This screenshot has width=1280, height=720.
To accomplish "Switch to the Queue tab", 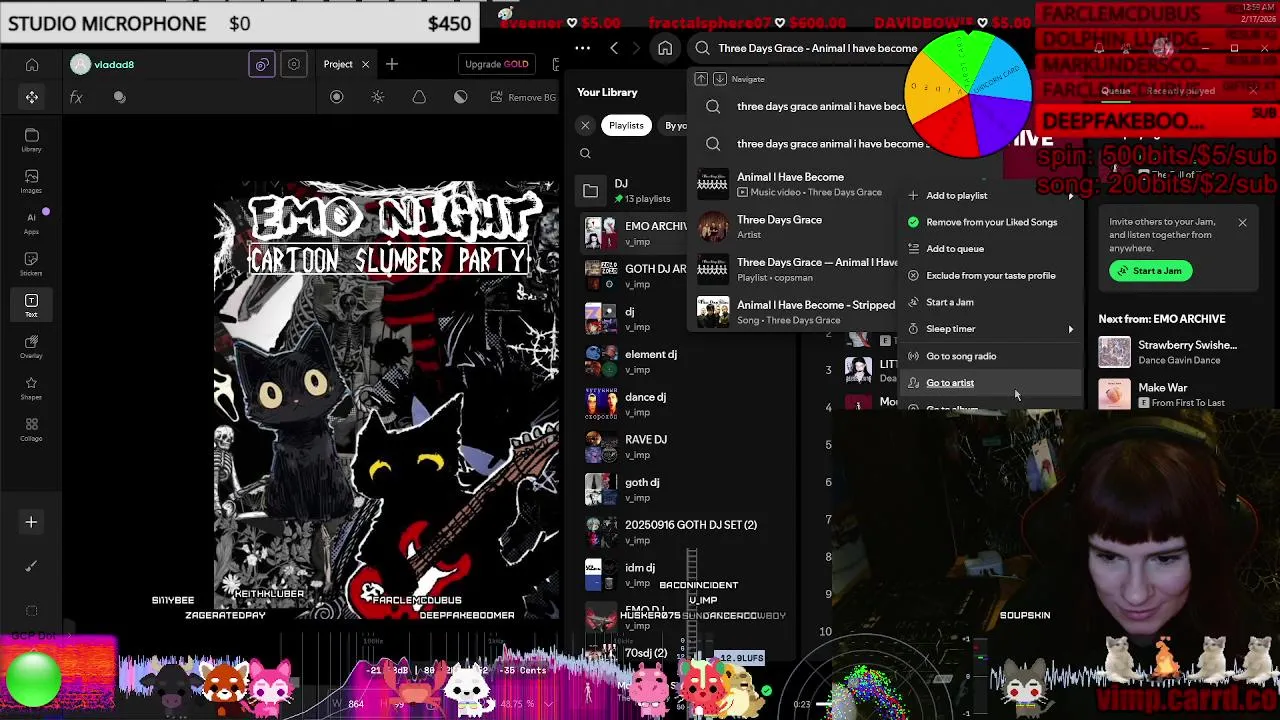I will (1115, 91).
